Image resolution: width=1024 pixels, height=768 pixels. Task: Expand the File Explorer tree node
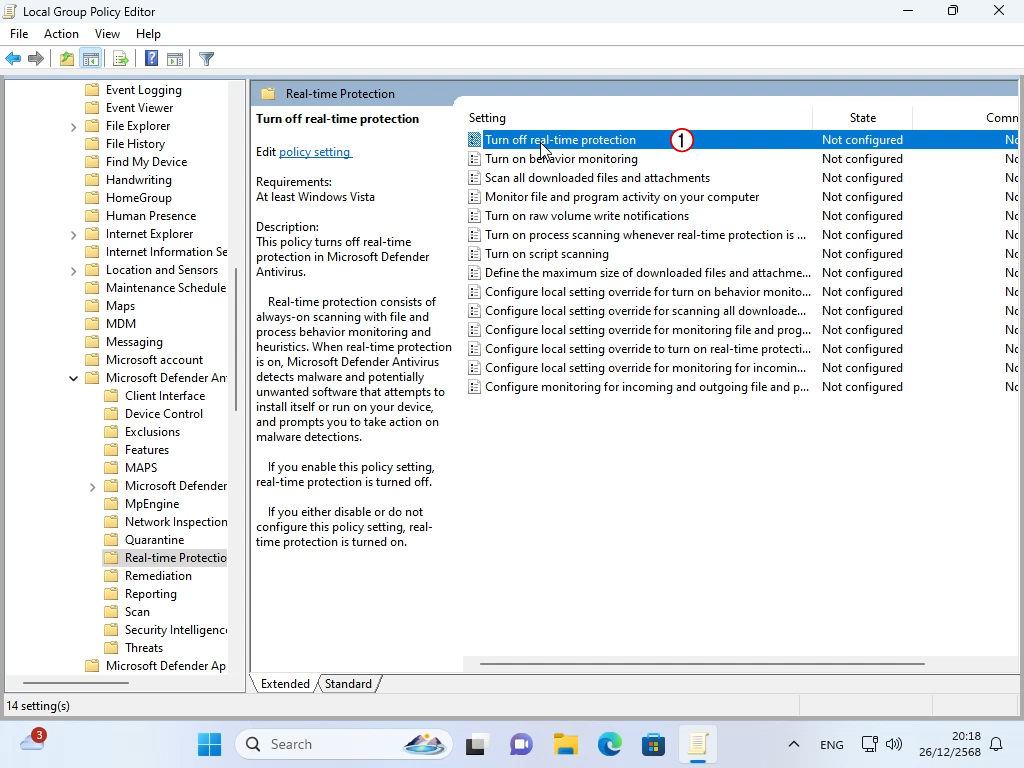tap(74, 126)
